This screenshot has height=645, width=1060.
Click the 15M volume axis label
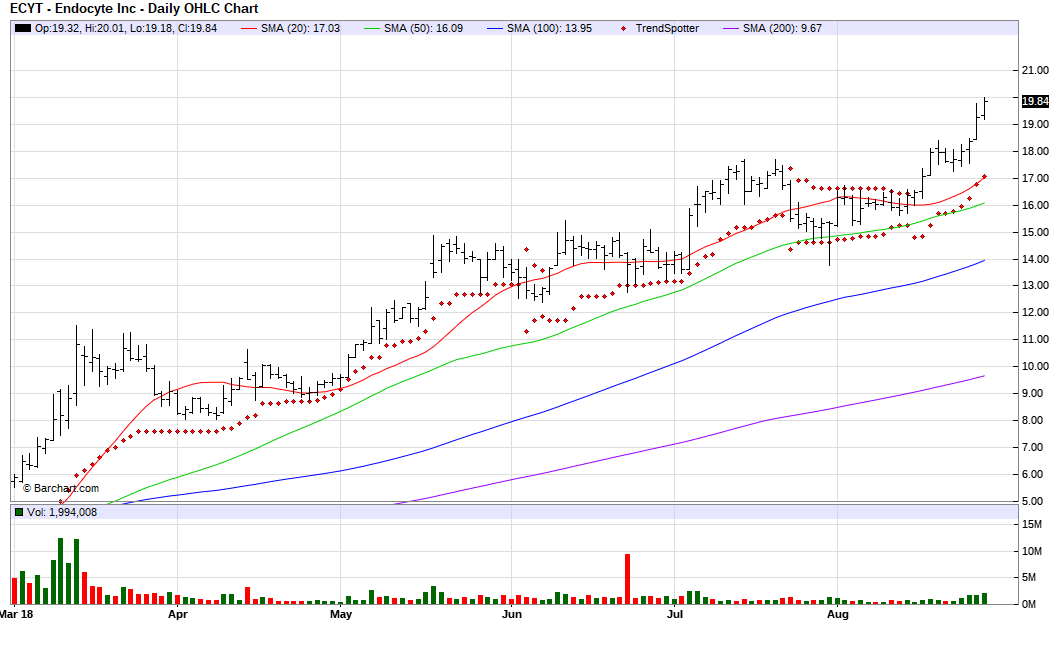(1032, 525)
